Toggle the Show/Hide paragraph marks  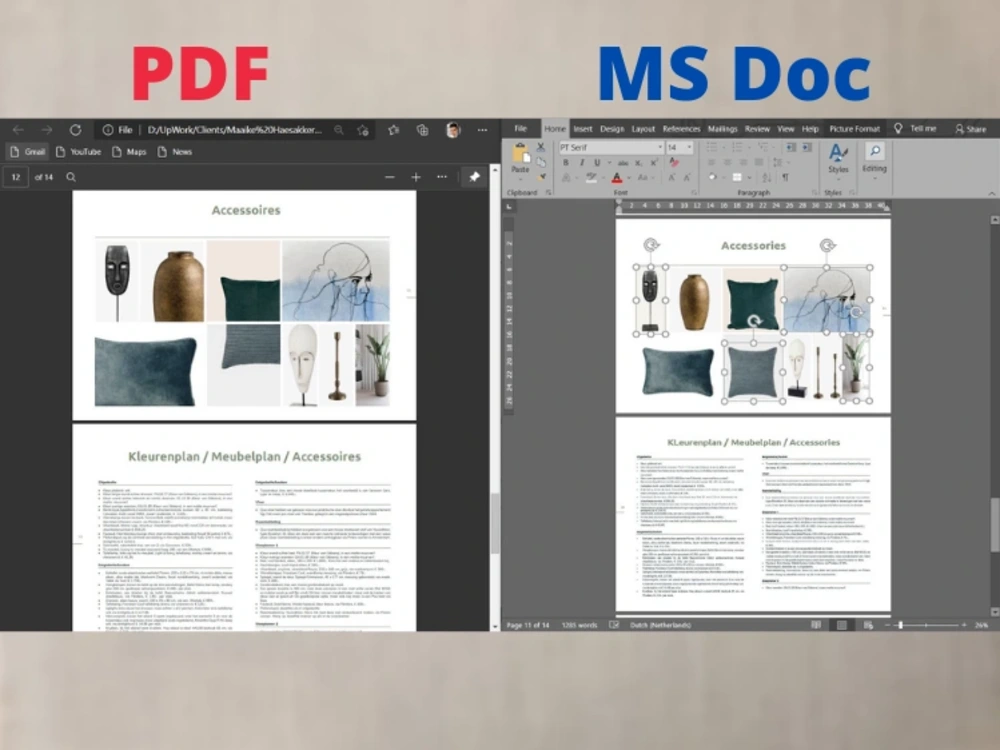[786, 177]
